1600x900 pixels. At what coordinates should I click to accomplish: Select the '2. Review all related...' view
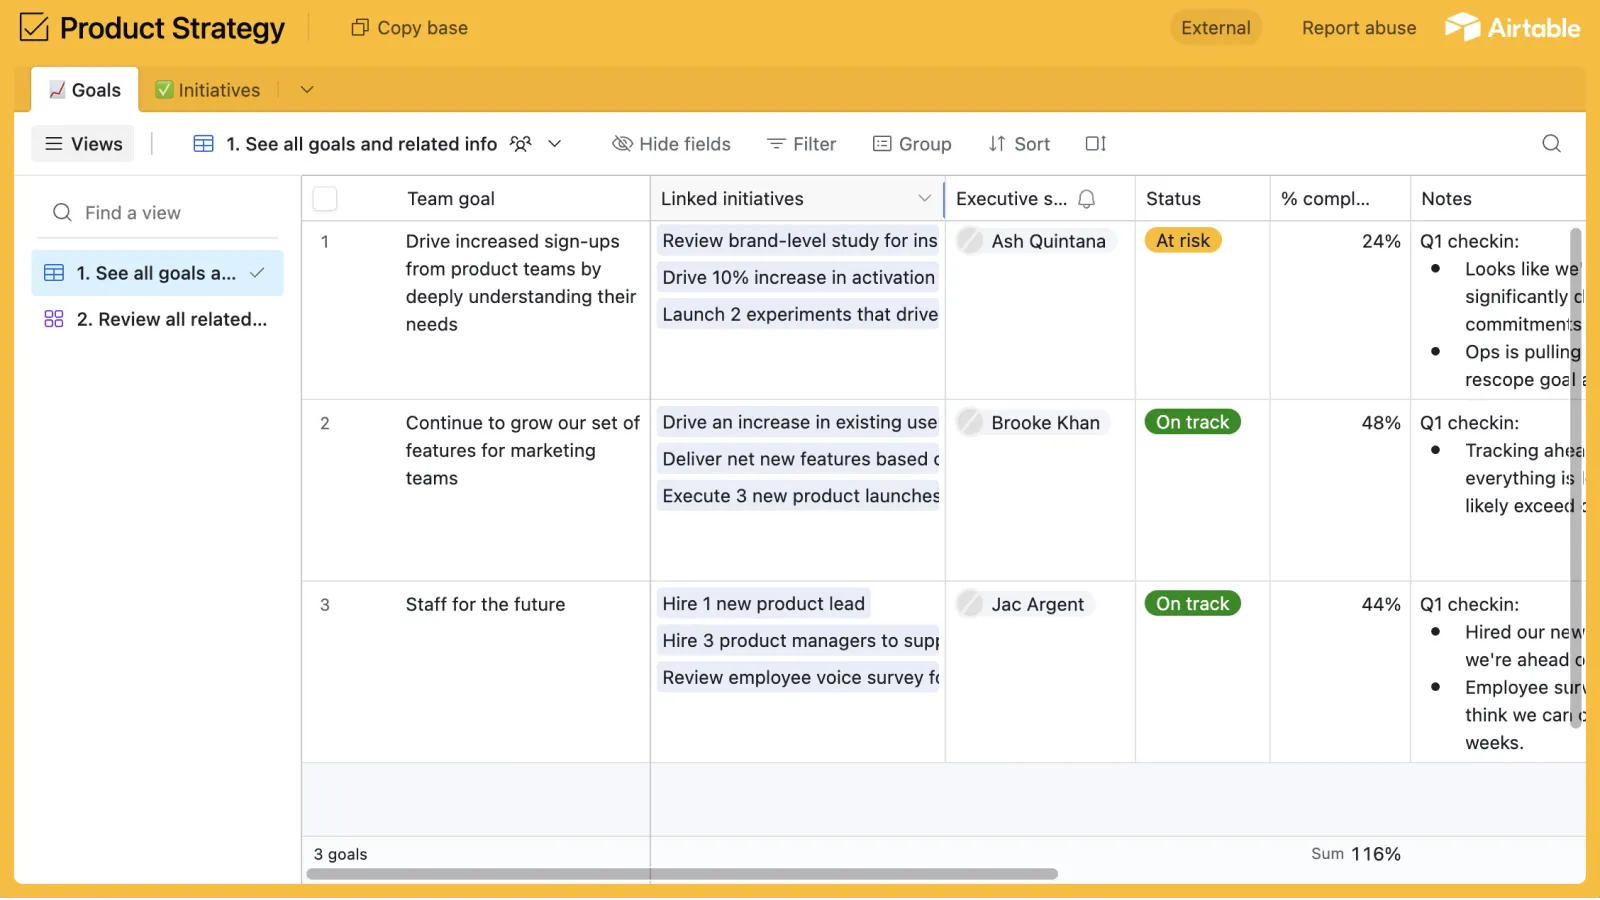pyautogui.click(x=158, y=319)
